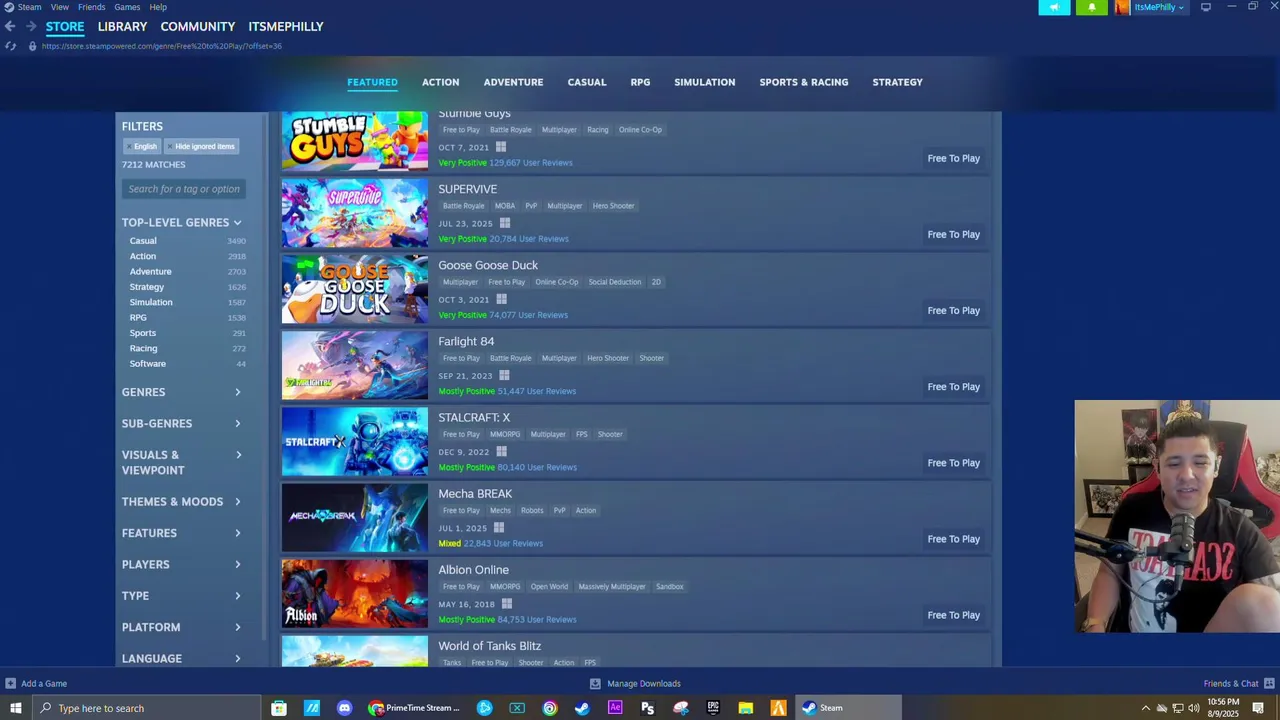
Task: Click the Windows icon on Mecha BREAK row
Action: [499, 528]
